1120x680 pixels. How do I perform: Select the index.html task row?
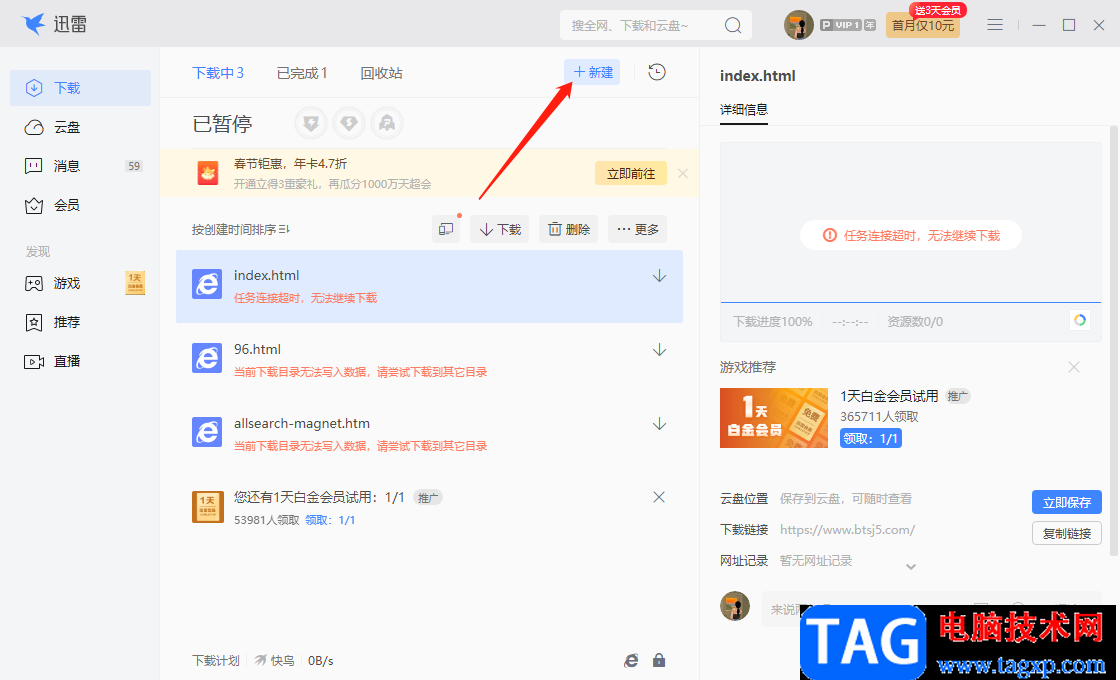click(x=429, y=286)
